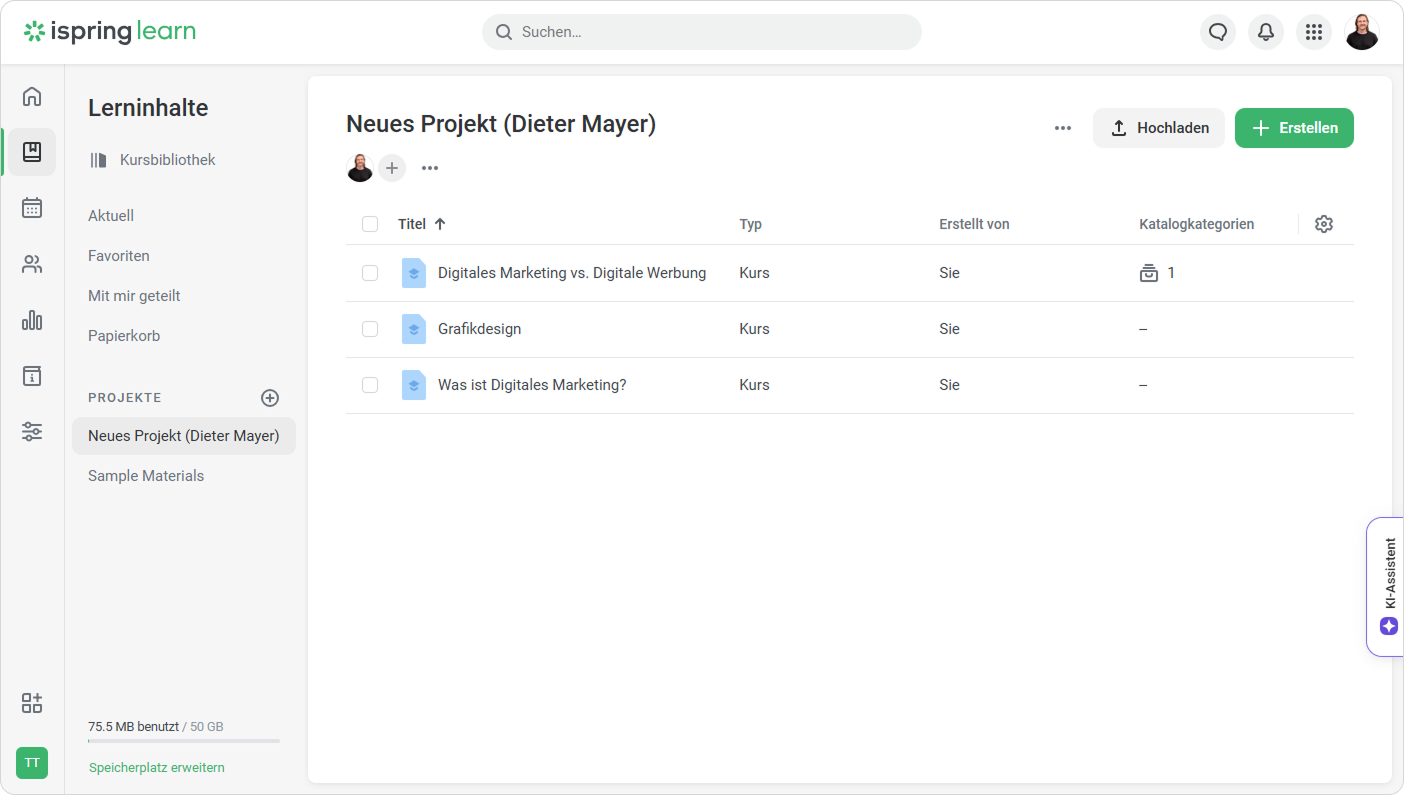The width and height of the screenshot is (1404, 795).
Task: Click the table column settings gear
Action: click(1324, 224)
